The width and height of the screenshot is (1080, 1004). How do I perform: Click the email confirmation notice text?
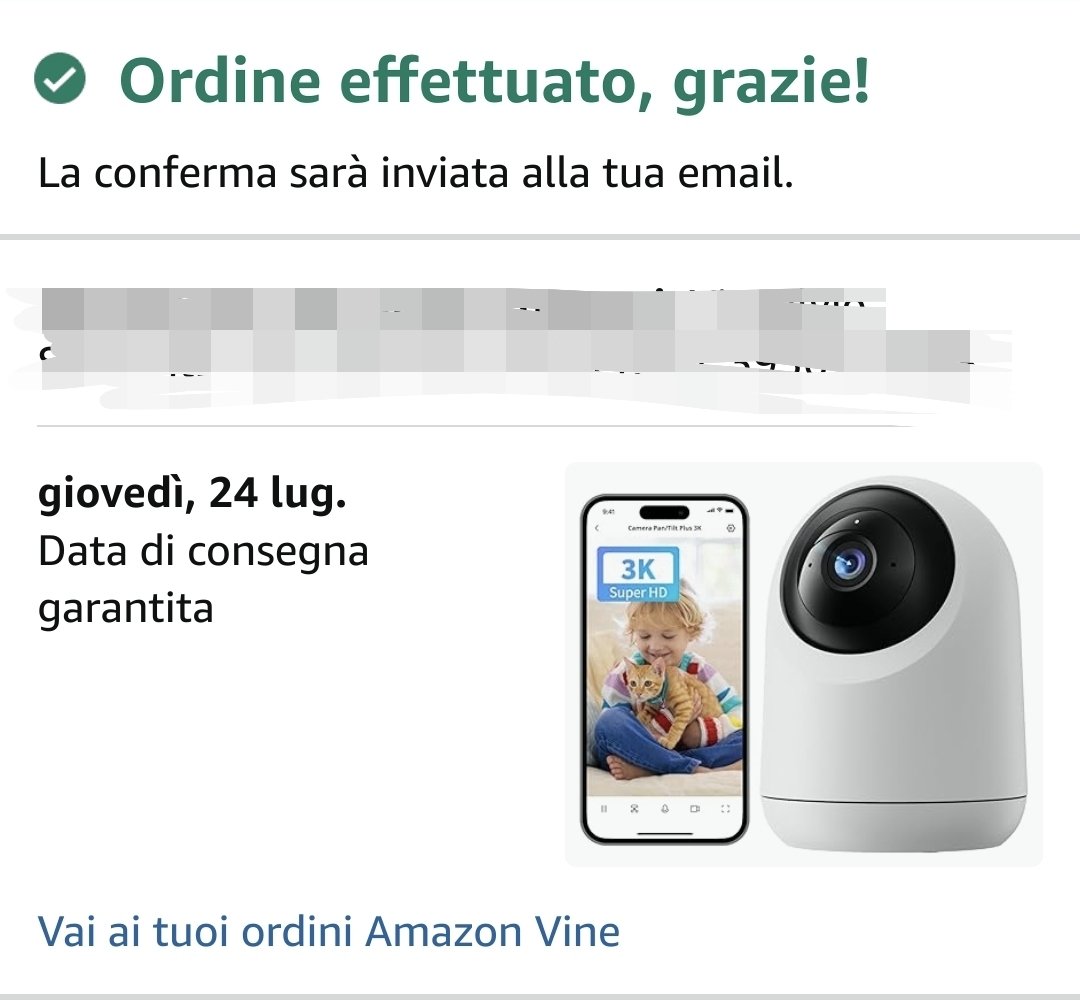(415, 173)
